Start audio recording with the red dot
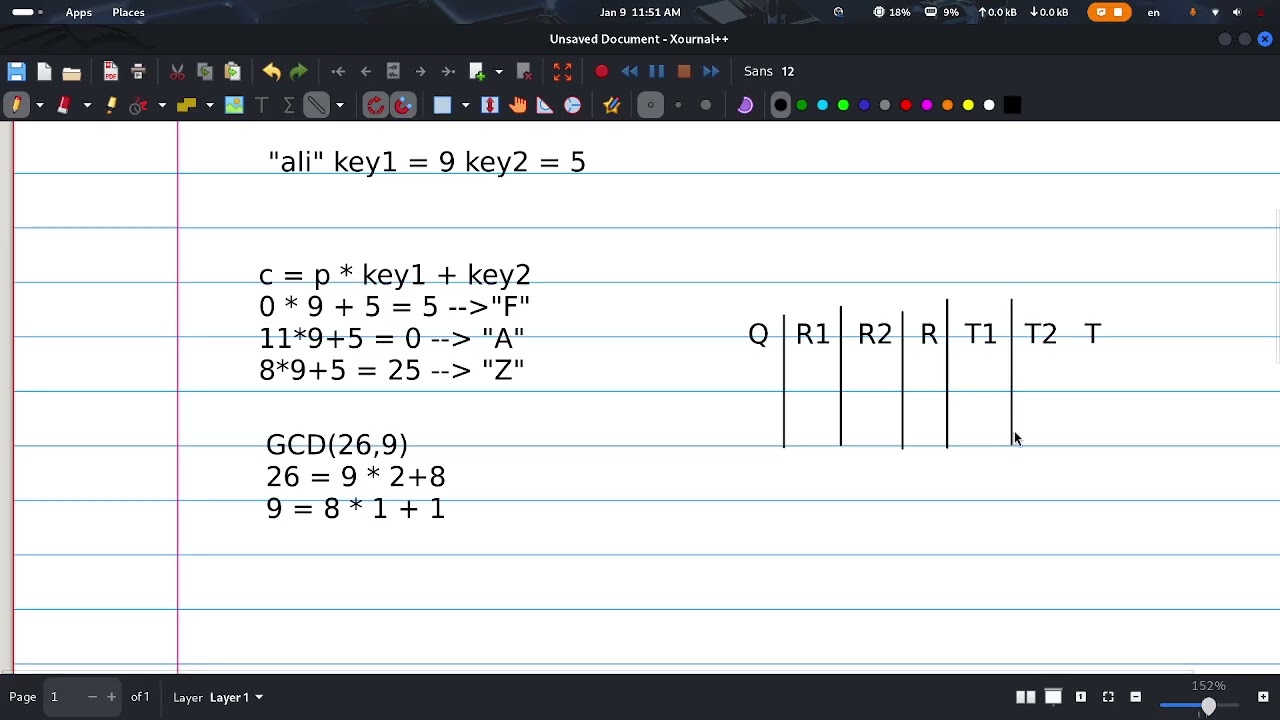Screen dimensions: 1280x720 click(601, 71)
